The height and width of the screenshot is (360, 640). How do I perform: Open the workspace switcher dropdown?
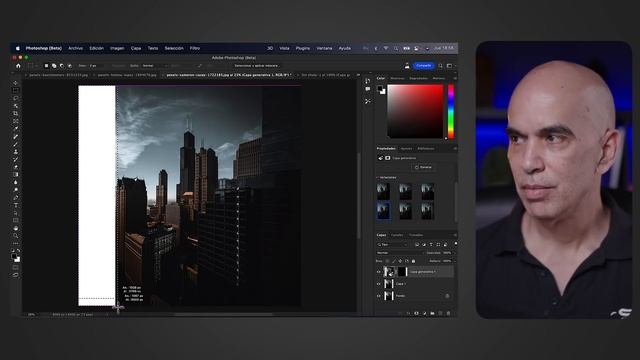(450, 66)
